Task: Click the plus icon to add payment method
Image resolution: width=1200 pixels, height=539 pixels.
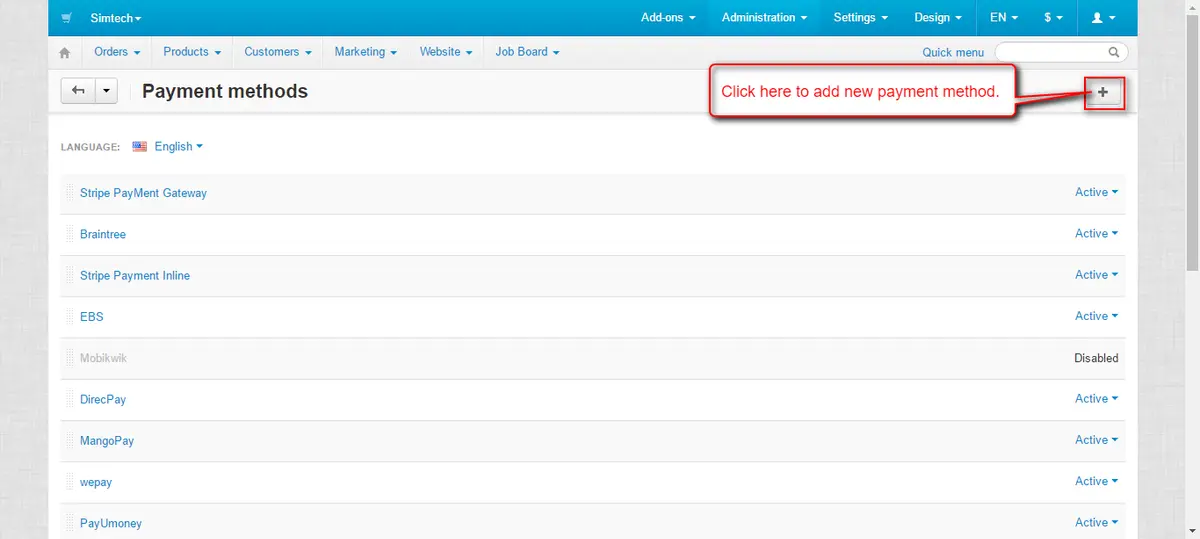Action: 1103,92
